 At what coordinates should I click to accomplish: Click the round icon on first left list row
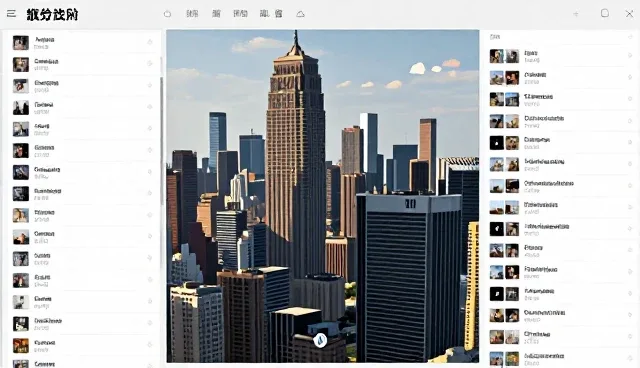(x=150, y=42)
